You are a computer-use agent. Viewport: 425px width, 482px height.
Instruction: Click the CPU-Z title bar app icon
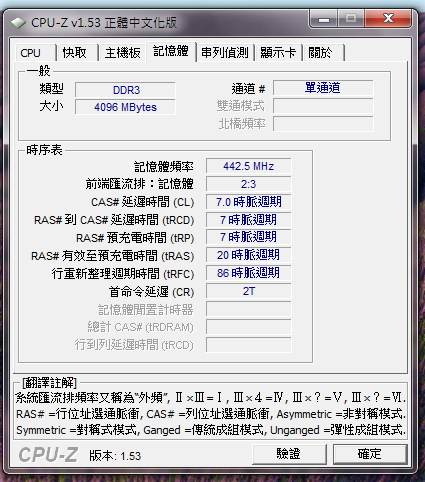tap(18, 23)
